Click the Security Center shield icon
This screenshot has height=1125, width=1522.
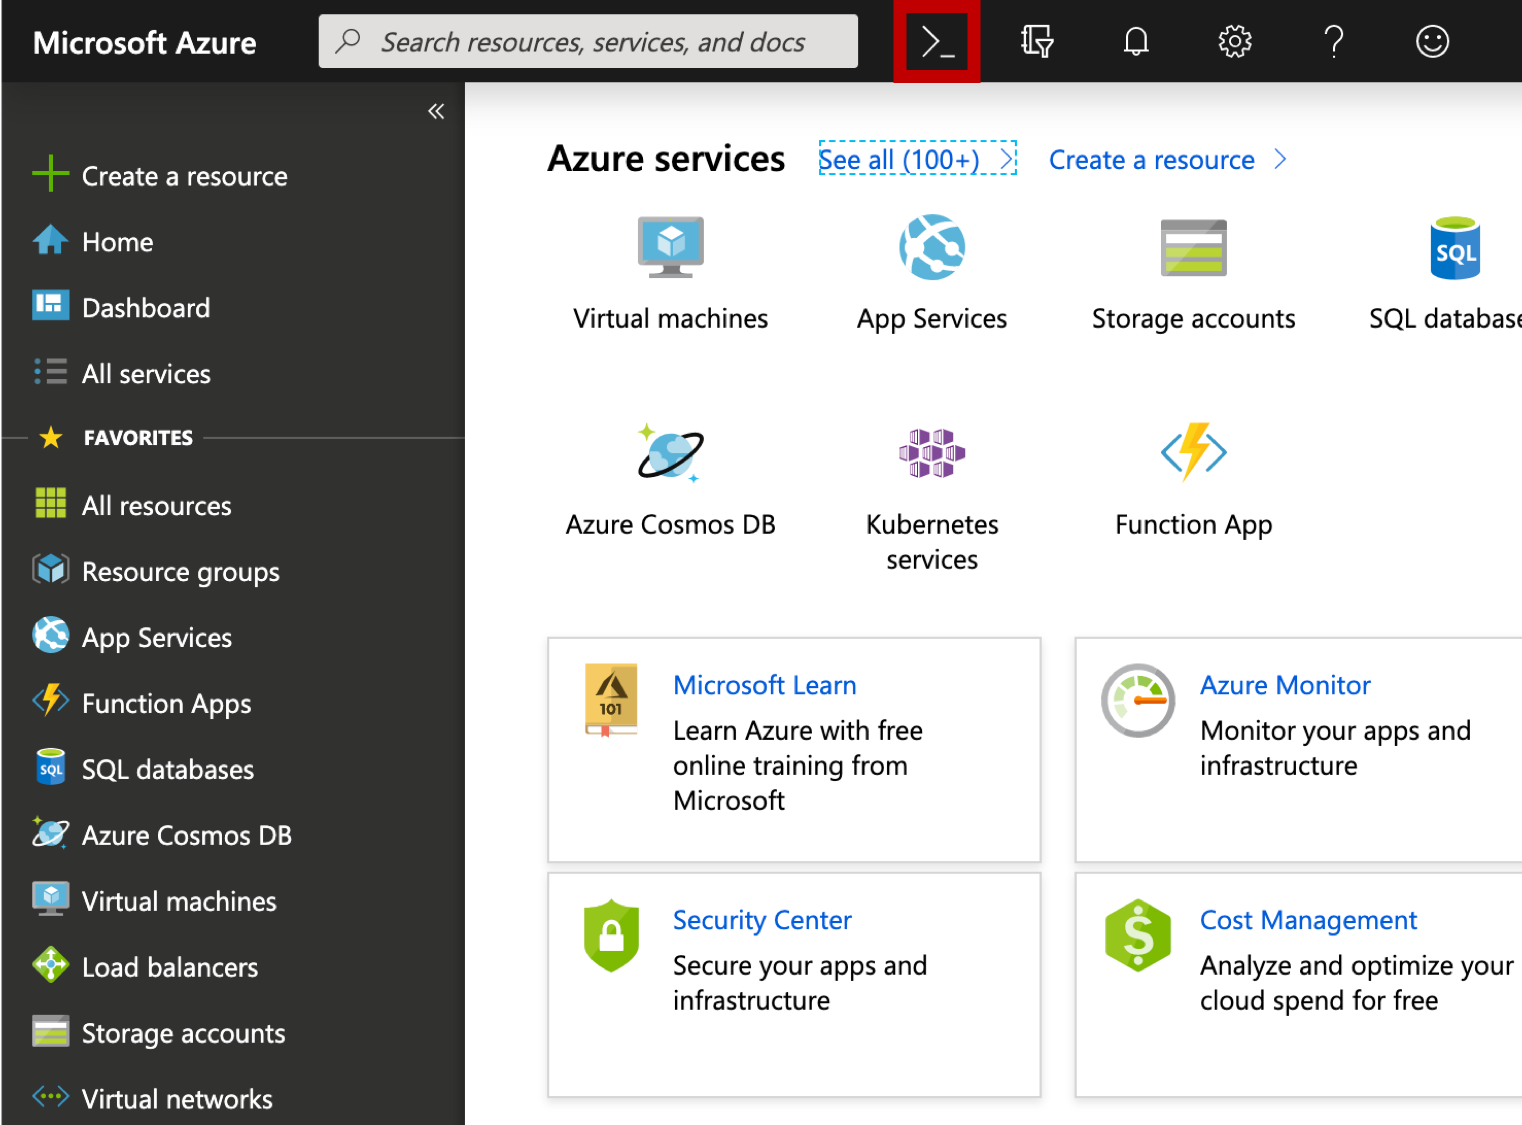tap(611, 936)
